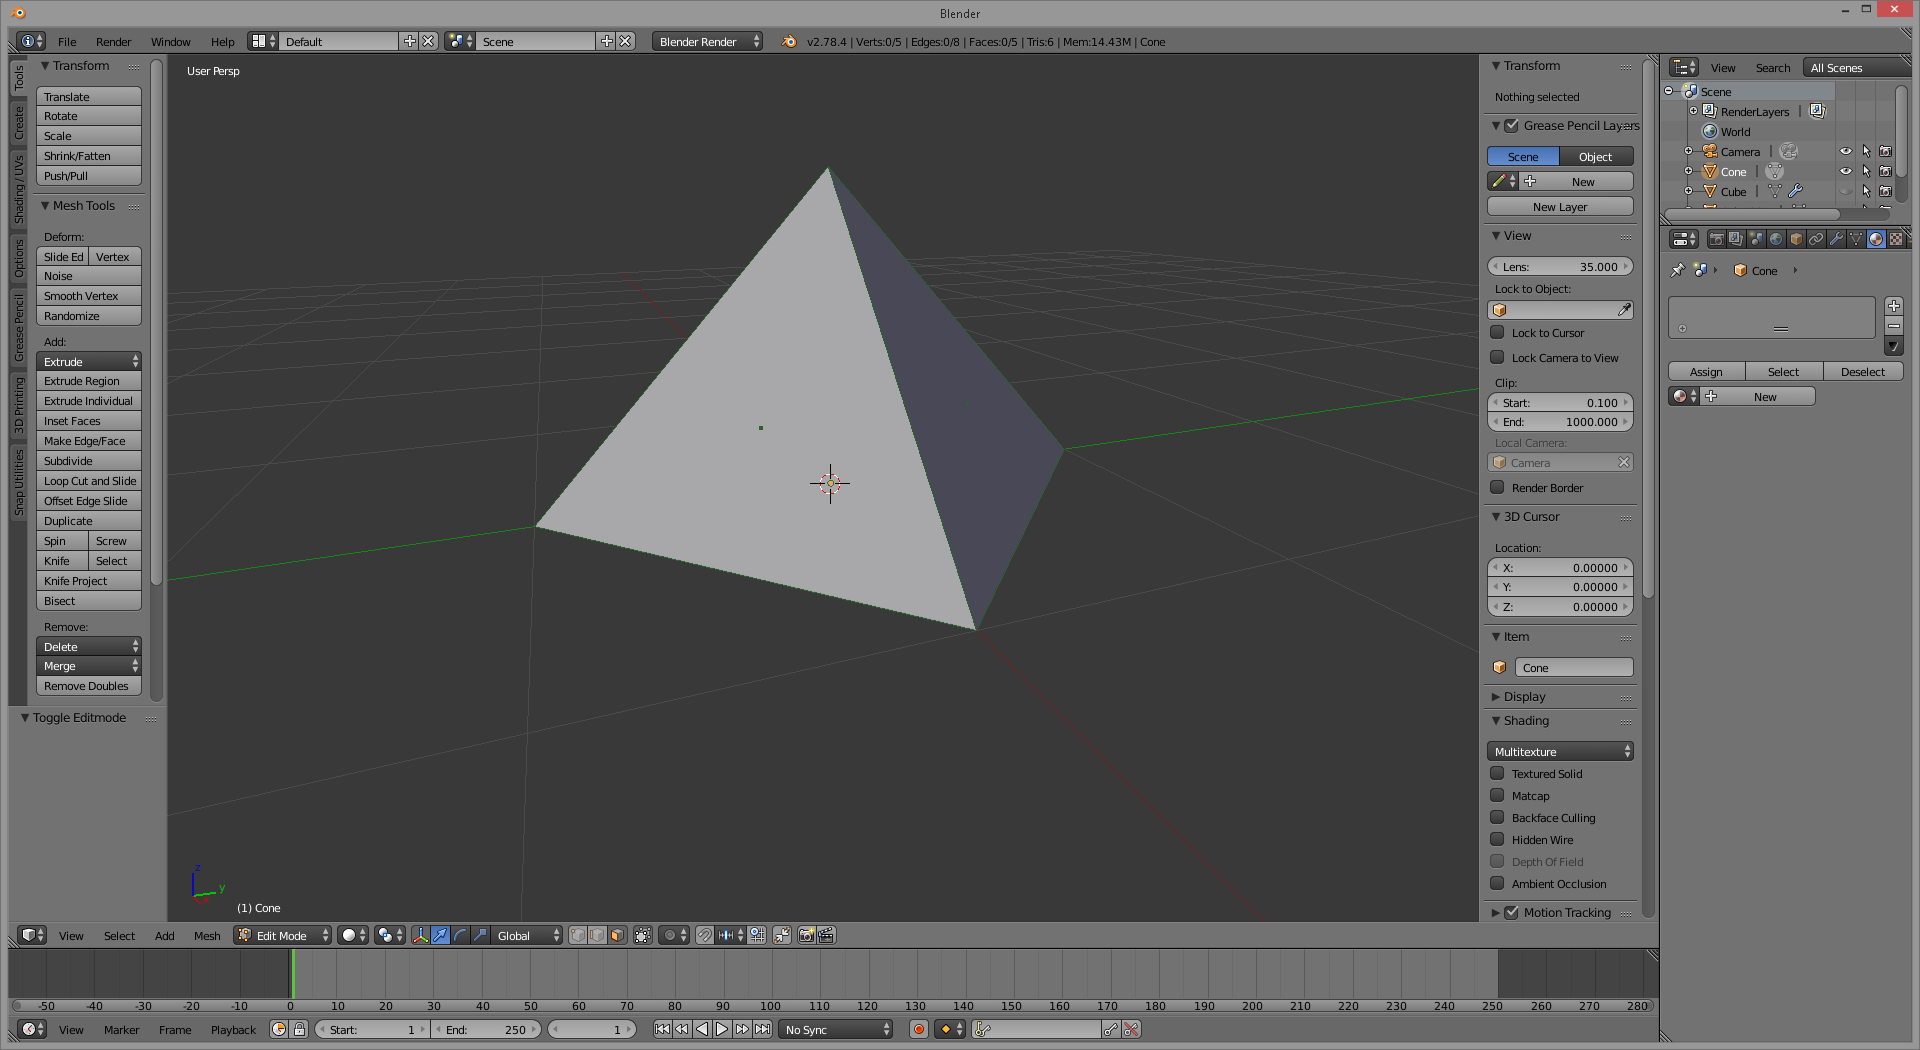Image resolution: width=1920 pixels, height=1050 pixels.
Task: Click the play animation in reverse button
Action: [702, 1029]
